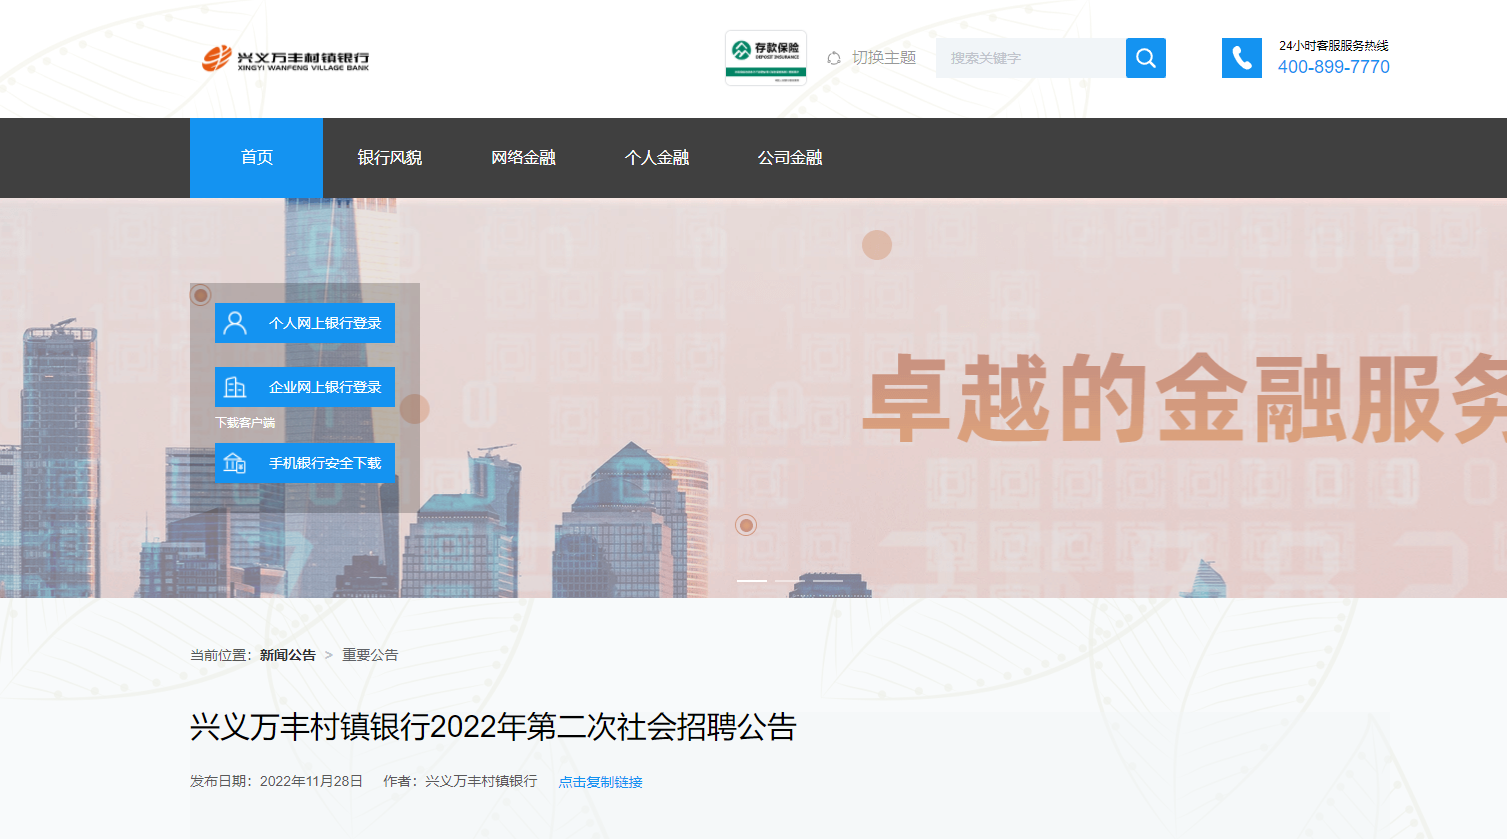Open the 个人金融 navigation menu
This screenshot has height=839, width=1507.
click(x=657, y=158)
